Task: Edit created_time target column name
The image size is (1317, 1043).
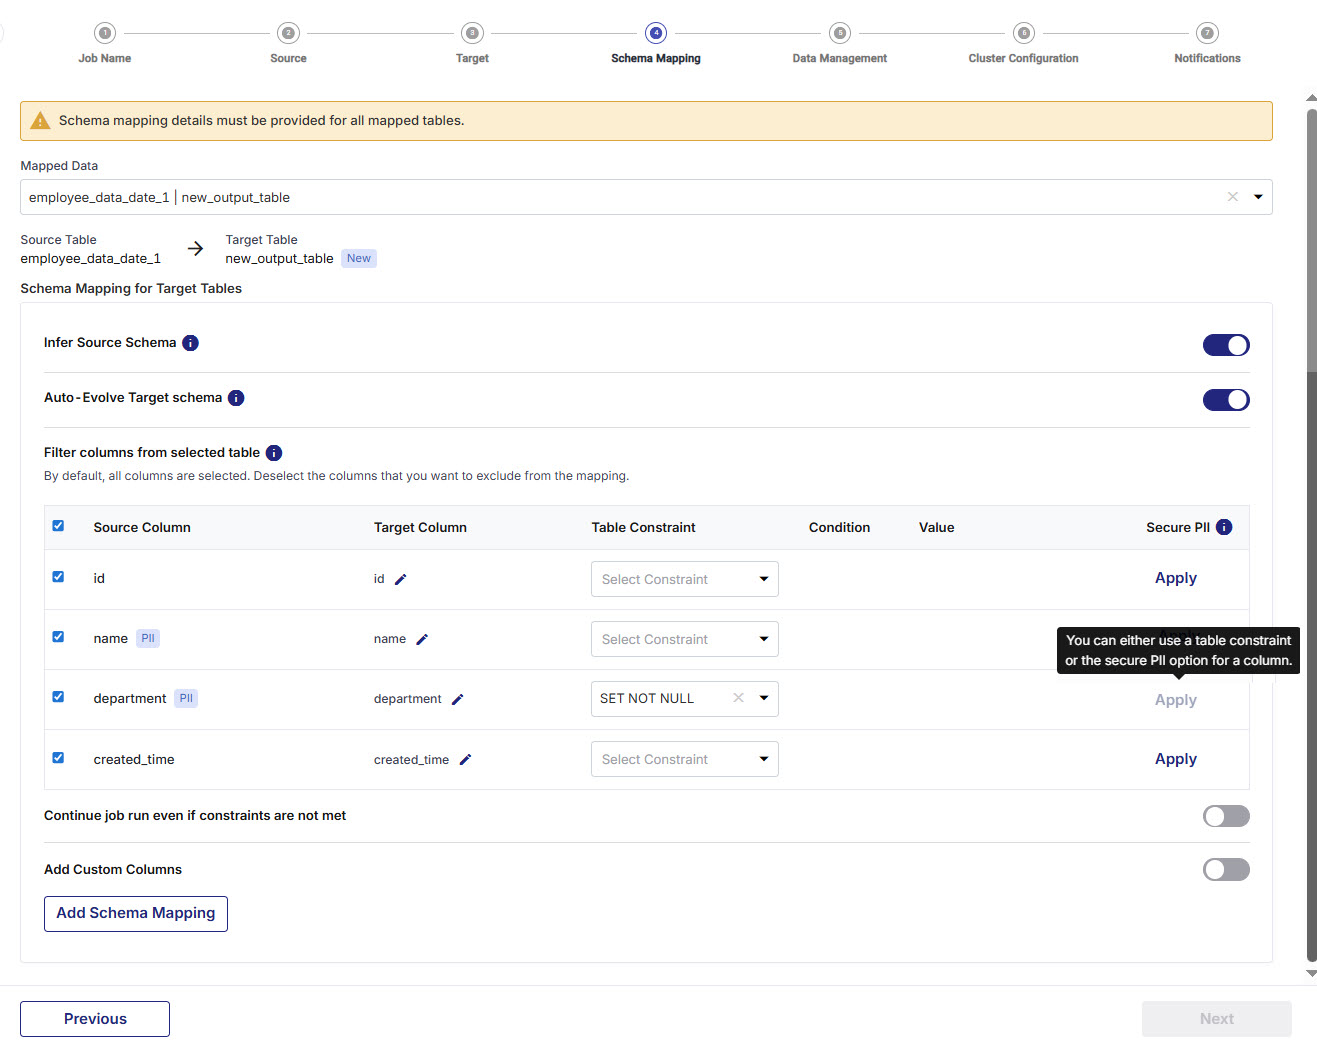Action: [465, 760]
